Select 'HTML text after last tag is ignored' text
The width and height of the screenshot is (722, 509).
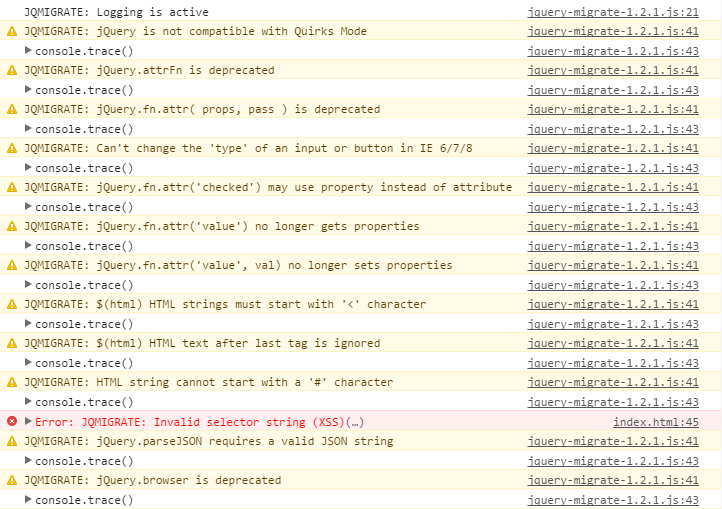(x=265, y=344)
